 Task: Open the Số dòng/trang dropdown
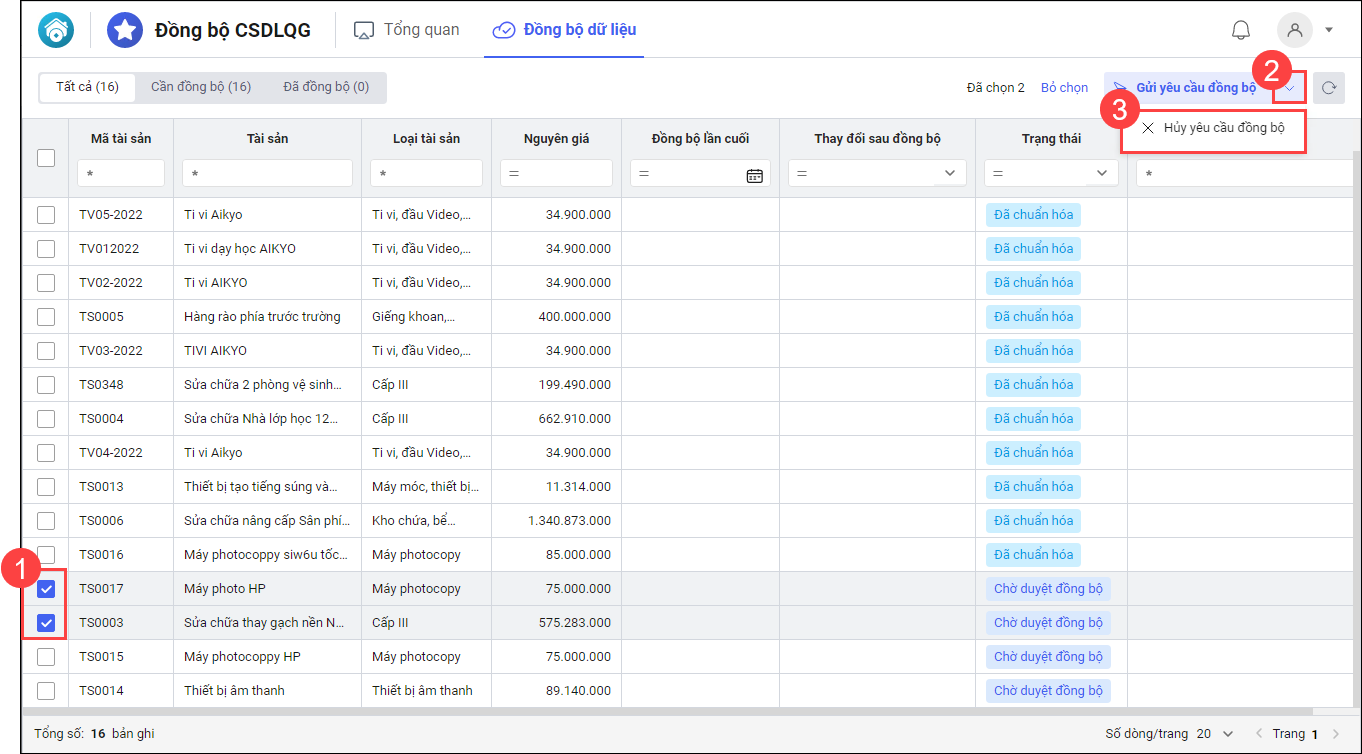point(1228,734)
